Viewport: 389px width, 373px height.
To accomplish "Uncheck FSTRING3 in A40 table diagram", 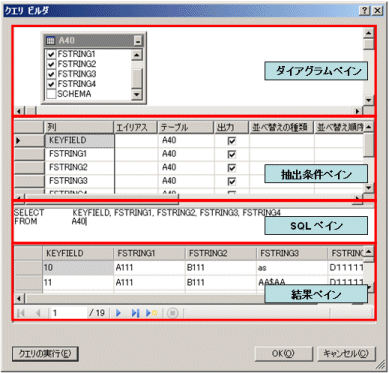I will point(51,74).
